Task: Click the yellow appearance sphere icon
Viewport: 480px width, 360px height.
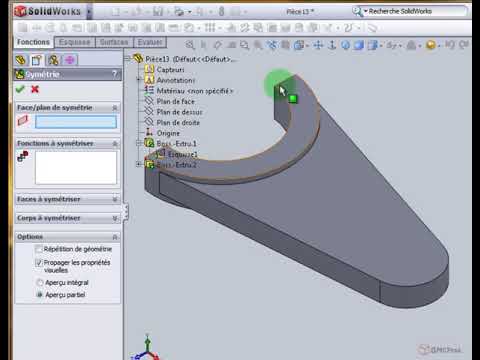Action: [431, 44]
